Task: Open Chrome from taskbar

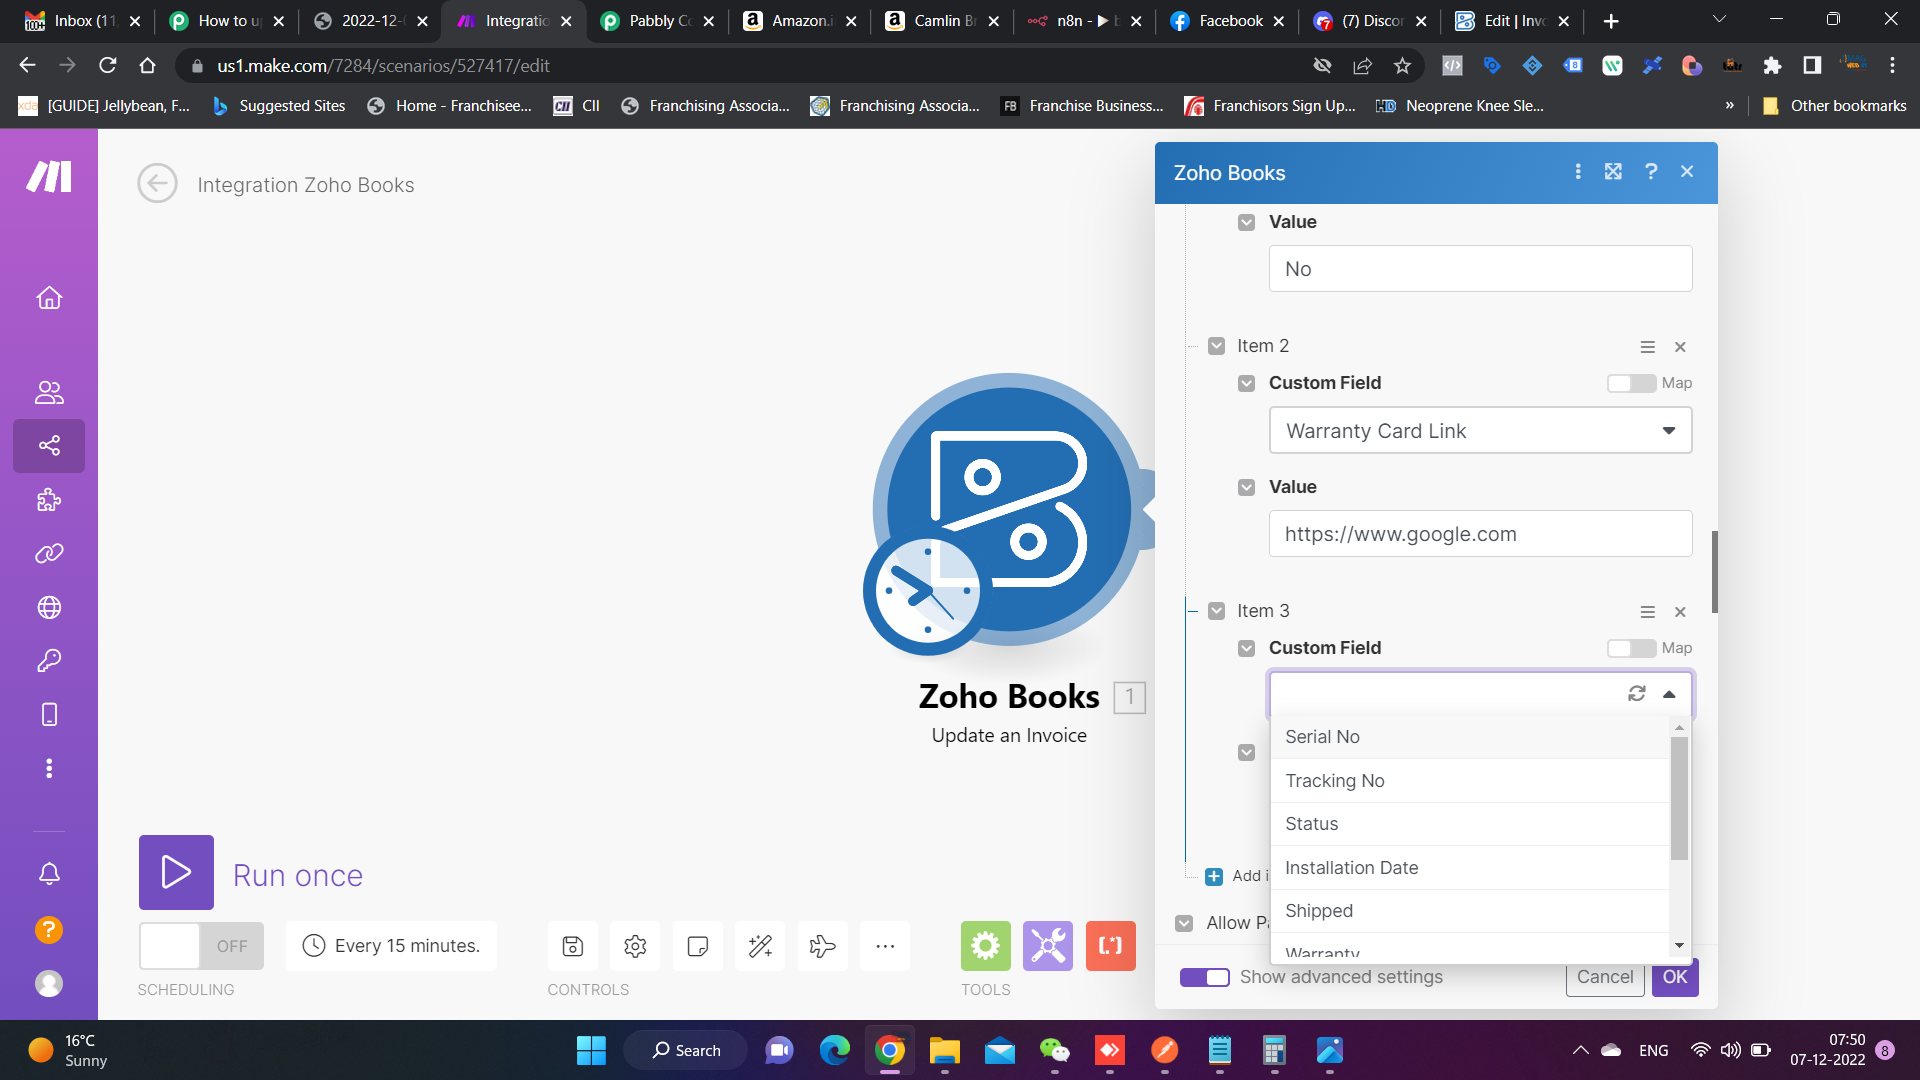Action: (890, 1050)
